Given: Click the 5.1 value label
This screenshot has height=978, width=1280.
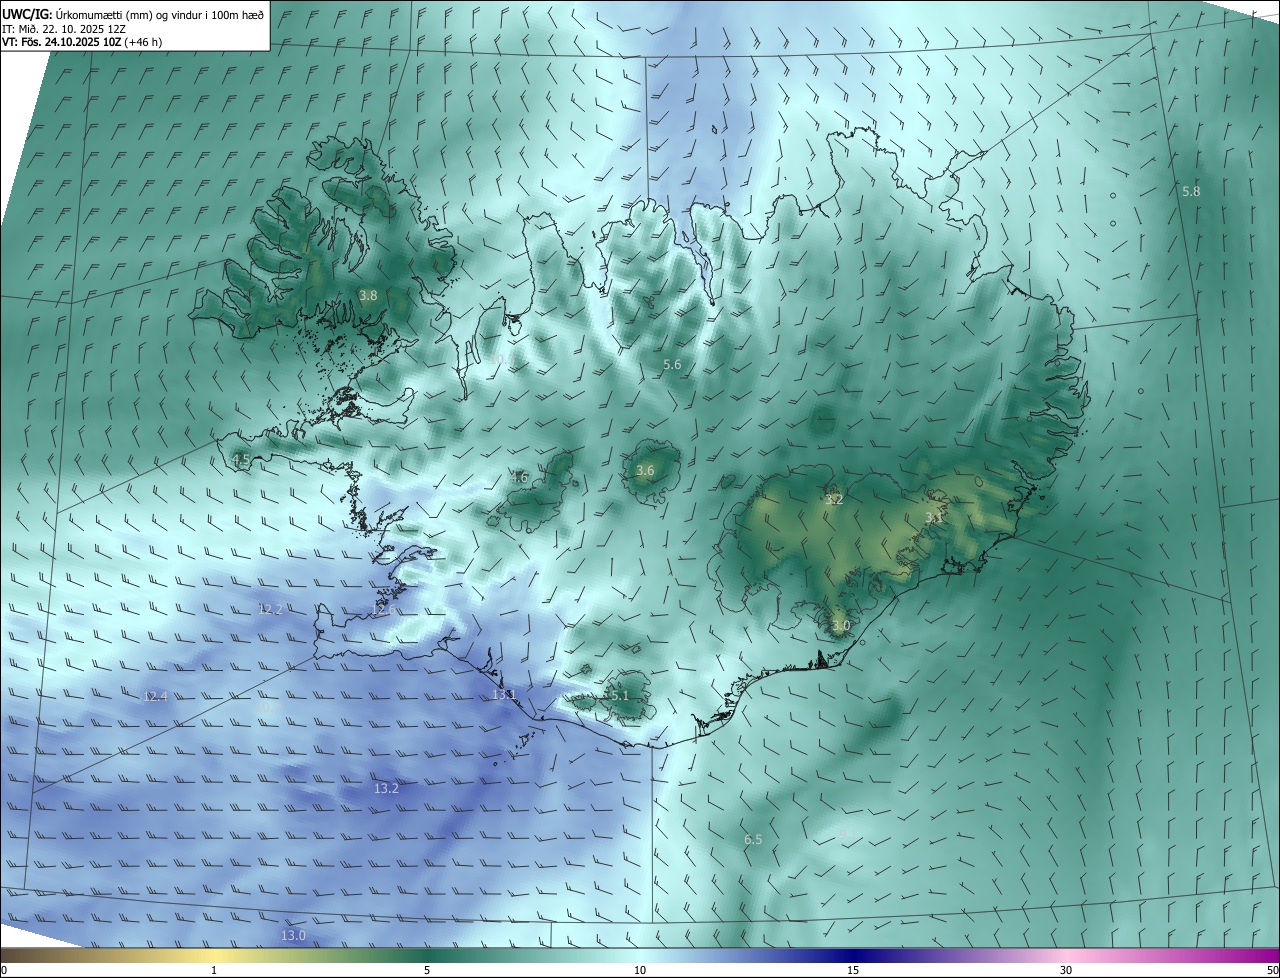Looking at the screenshot, I should click(619, 695).
